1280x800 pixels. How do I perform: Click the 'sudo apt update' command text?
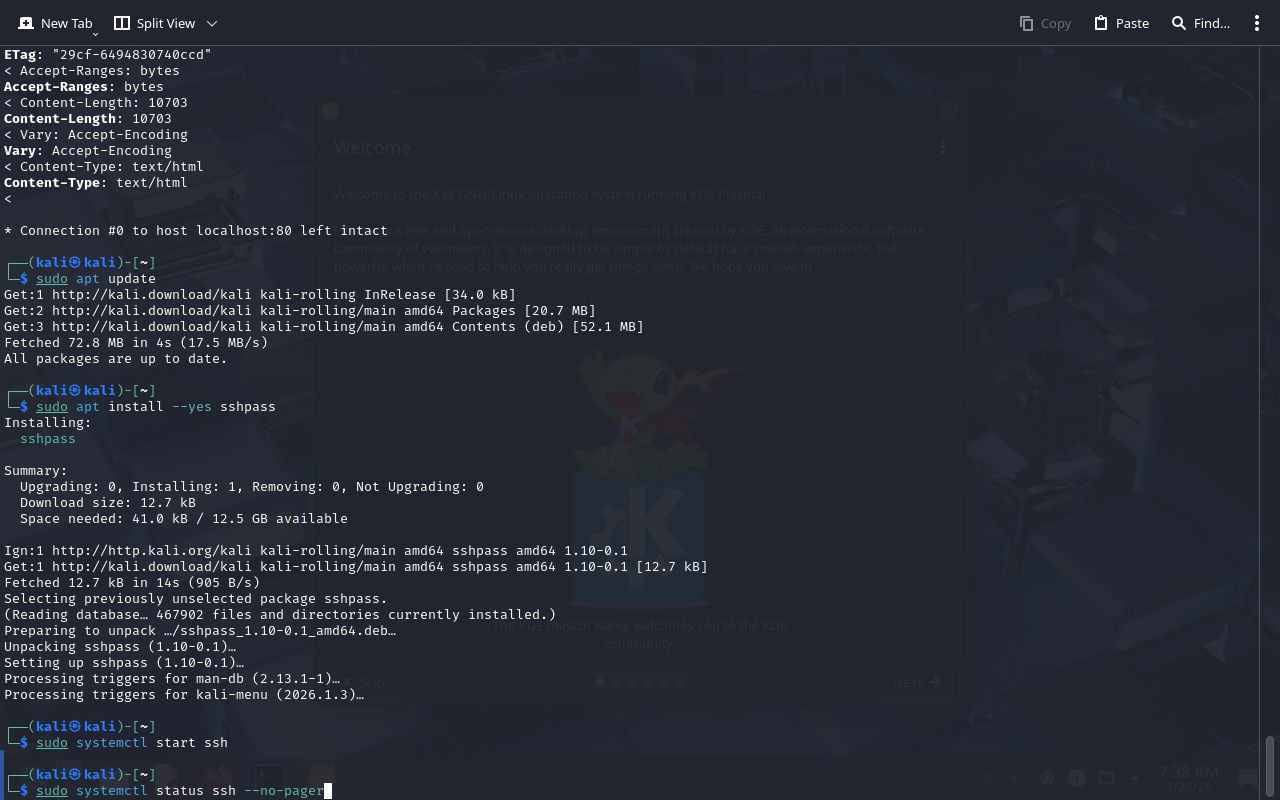(x=96, y=279)
